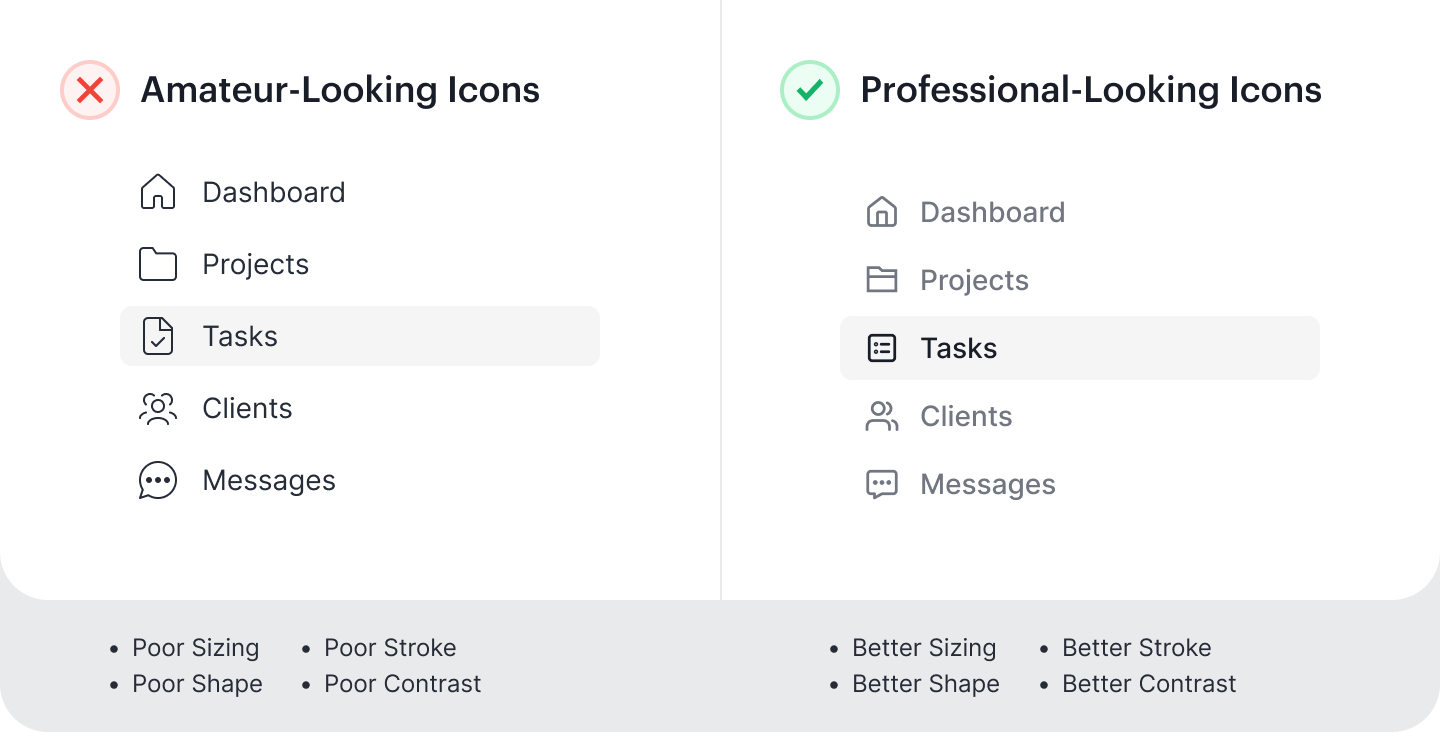Click the left panel Projects folder icon
The width and height of the screenshot is (1440, 732).
tap(158, 265)
